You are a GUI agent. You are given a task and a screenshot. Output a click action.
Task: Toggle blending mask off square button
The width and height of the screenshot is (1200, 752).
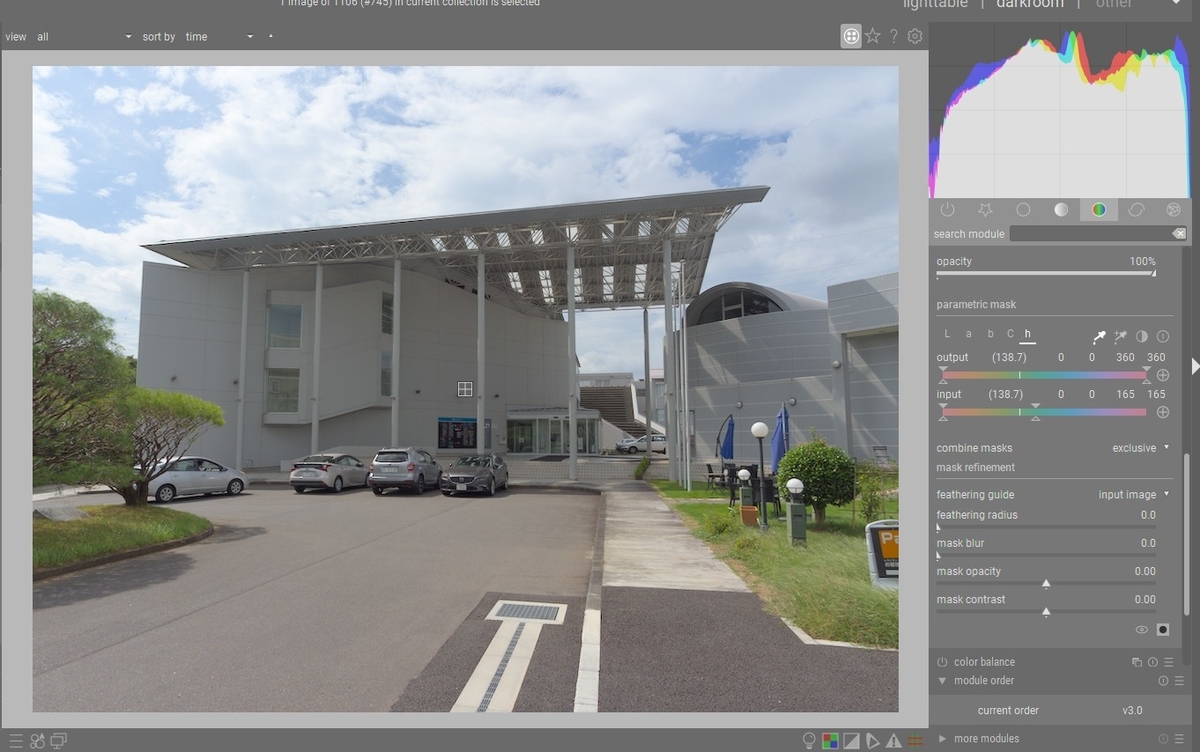point(1163,630)
